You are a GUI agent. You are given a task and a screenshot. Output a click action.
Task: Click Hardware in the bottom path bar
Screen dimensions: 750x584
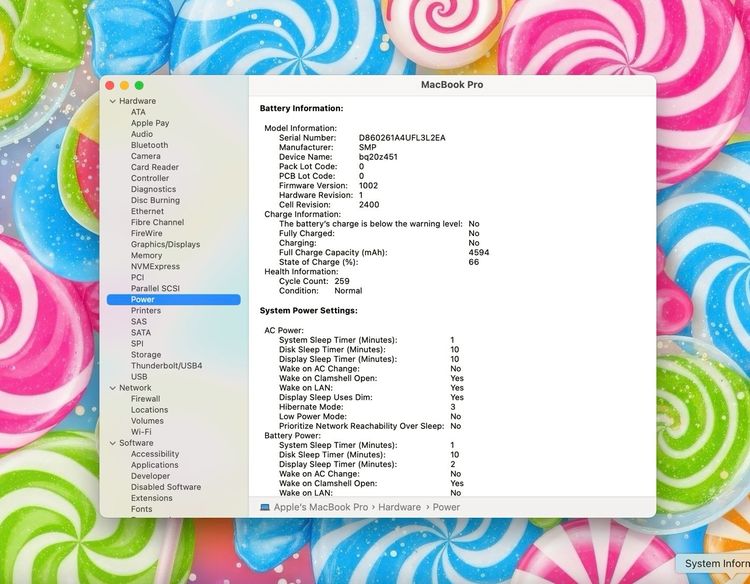pyautogui.click(x=399, y=507)
